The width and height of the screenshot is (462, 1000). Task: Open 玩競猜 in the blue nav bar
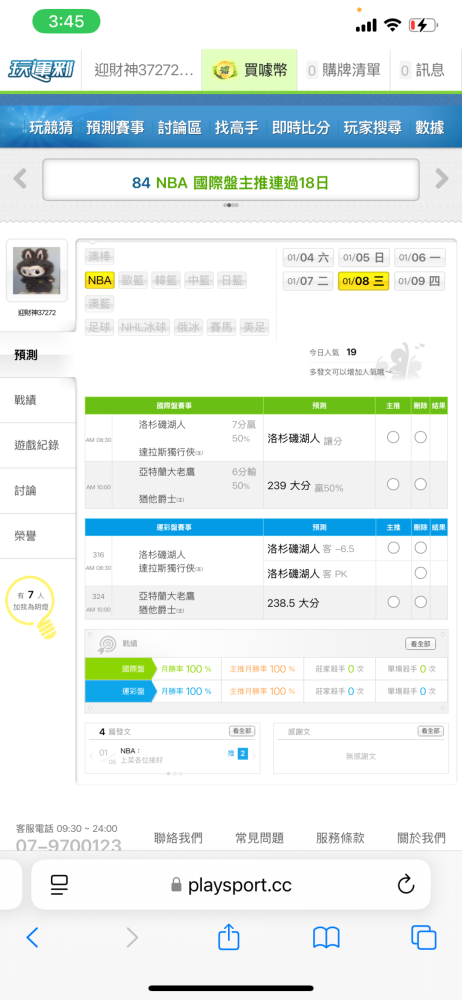(x=51, y=127)
